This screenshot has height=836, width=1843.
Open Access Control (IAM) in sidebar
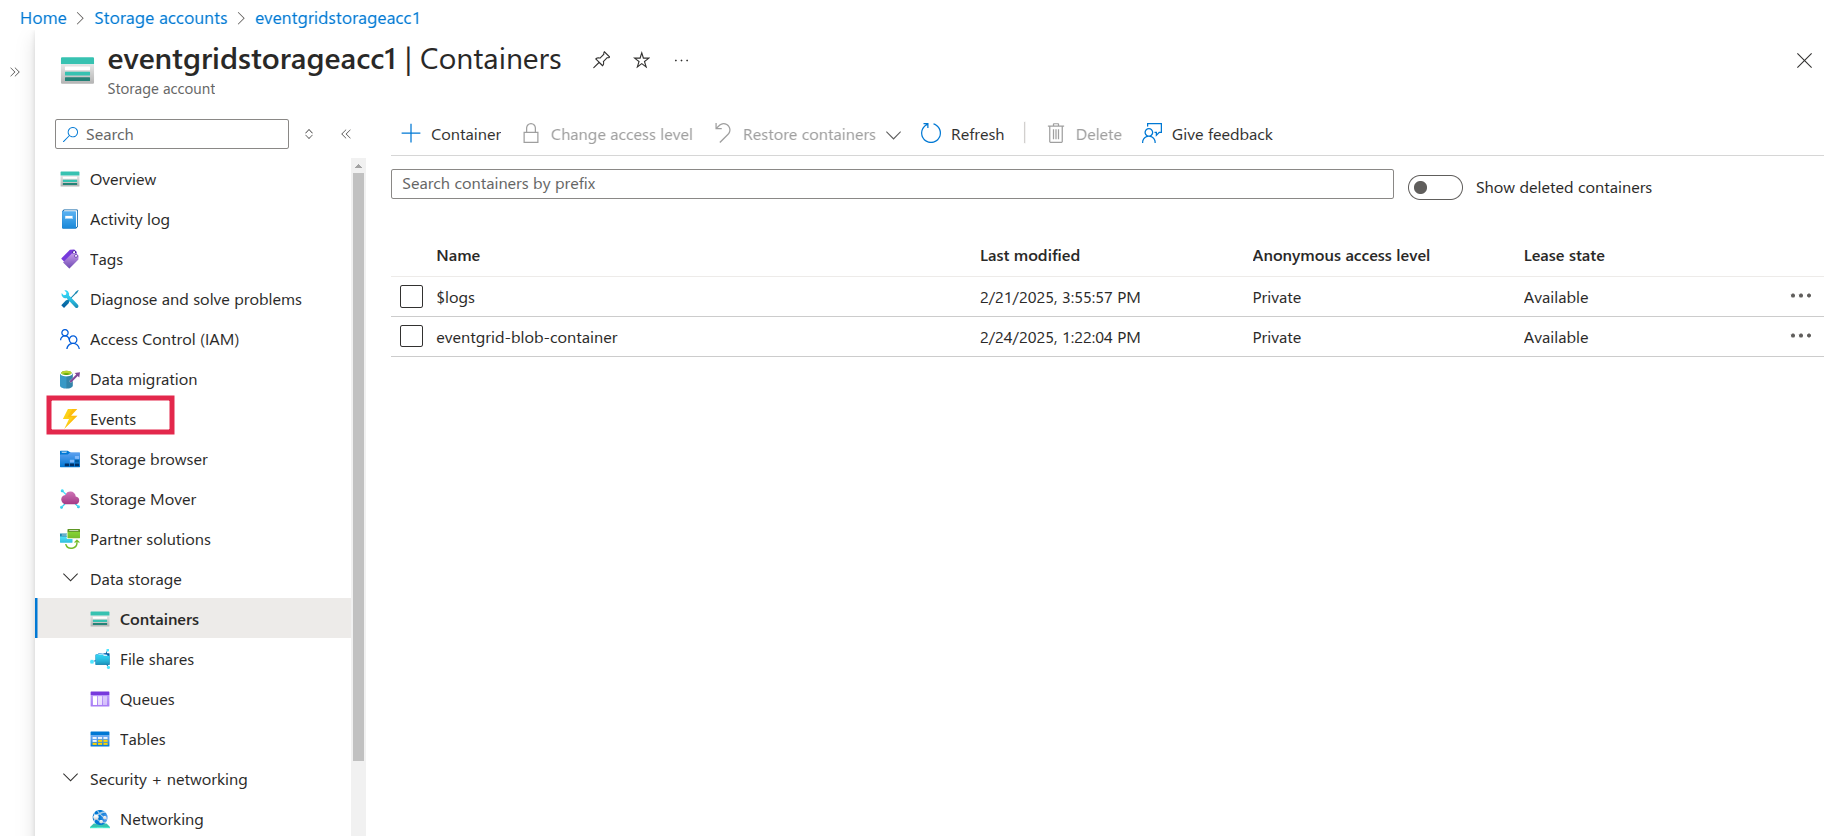pyautogui.click(x=164, y=339)
